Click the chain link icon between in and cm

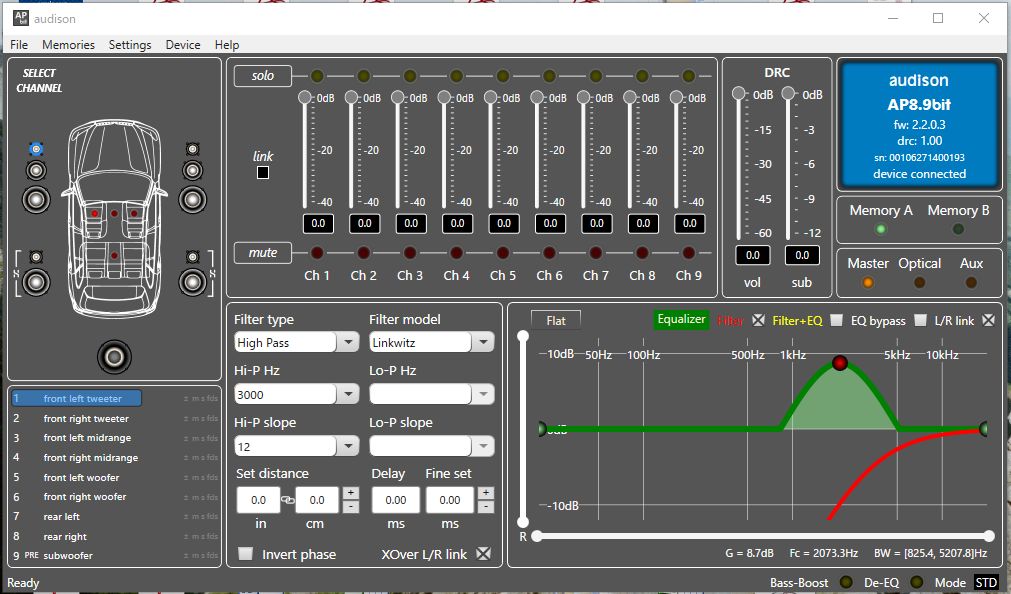[288, 500]
